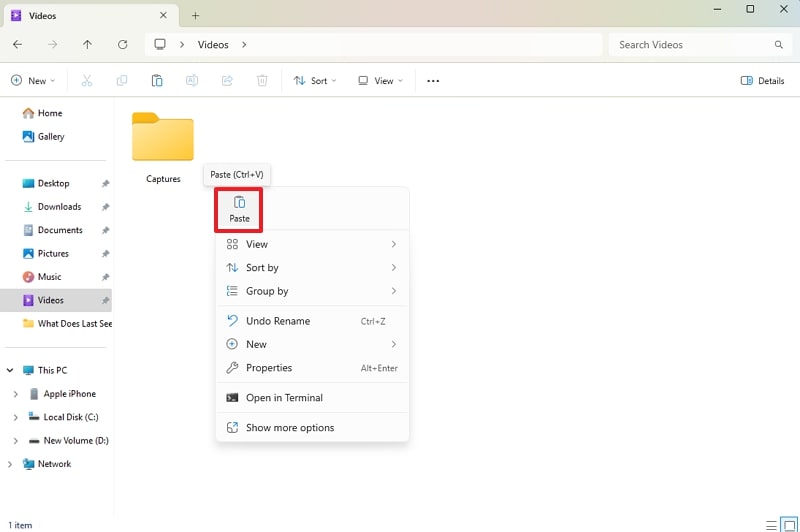Refresh the Videos folder
The width and height of the screenshot is (800, 532).
[122, 44]
